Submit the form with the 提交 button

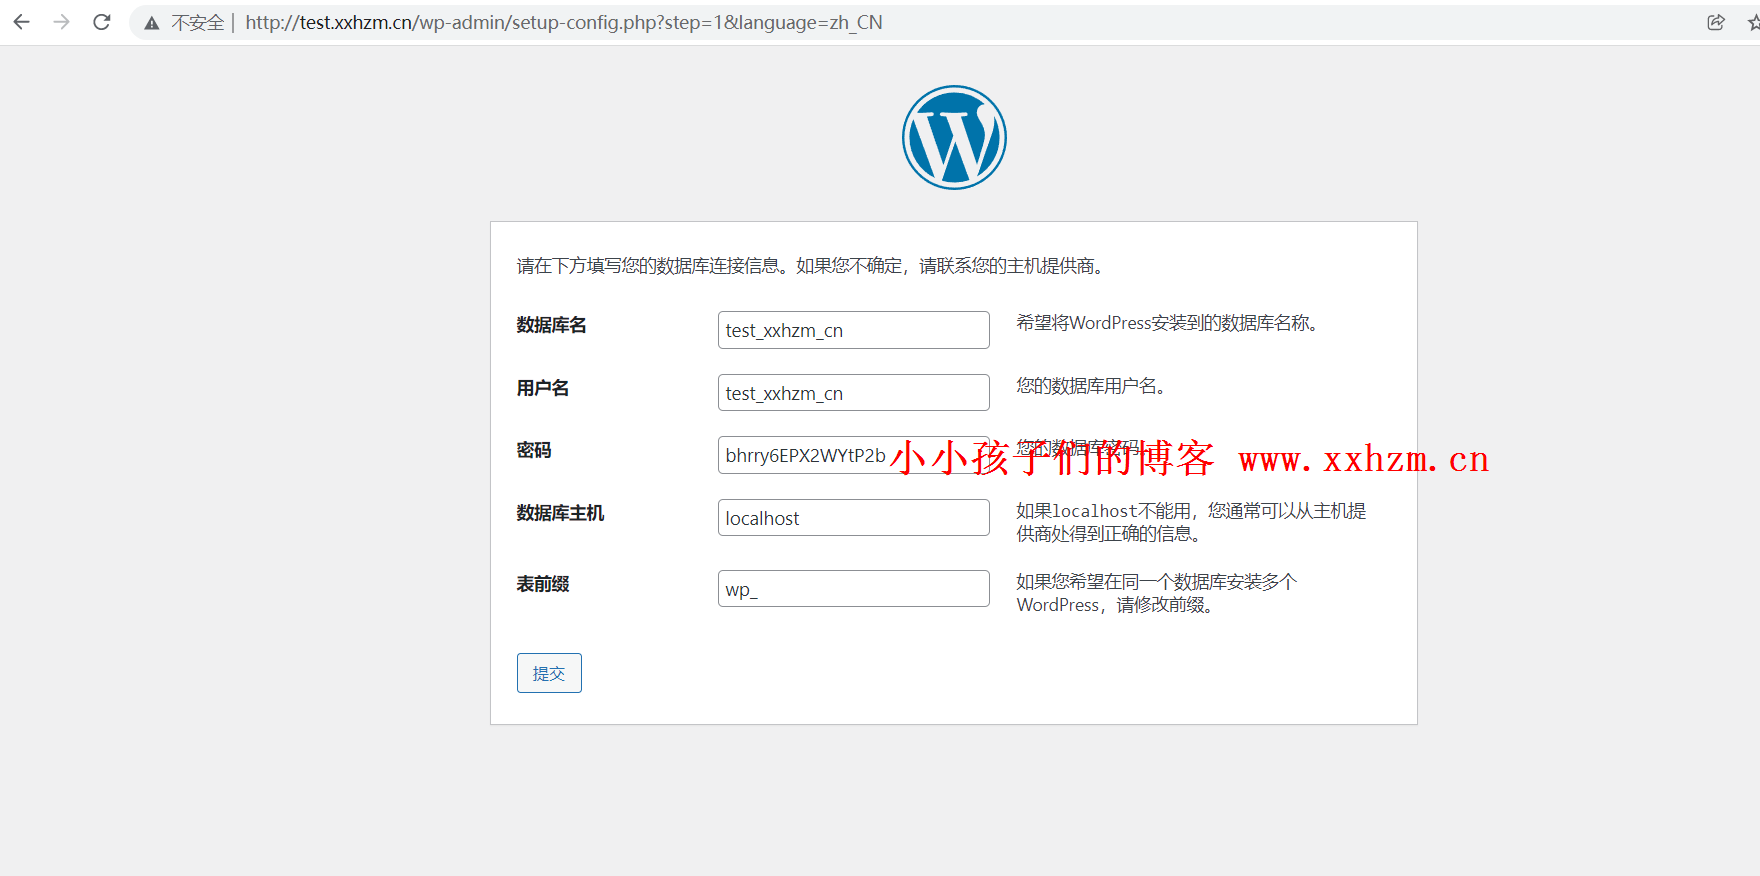tap(549, 673)
